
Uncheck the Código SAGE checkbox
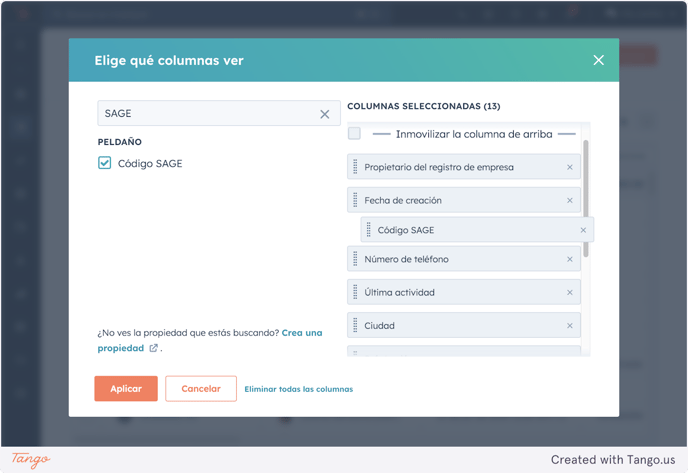click(x=104, y=163)
